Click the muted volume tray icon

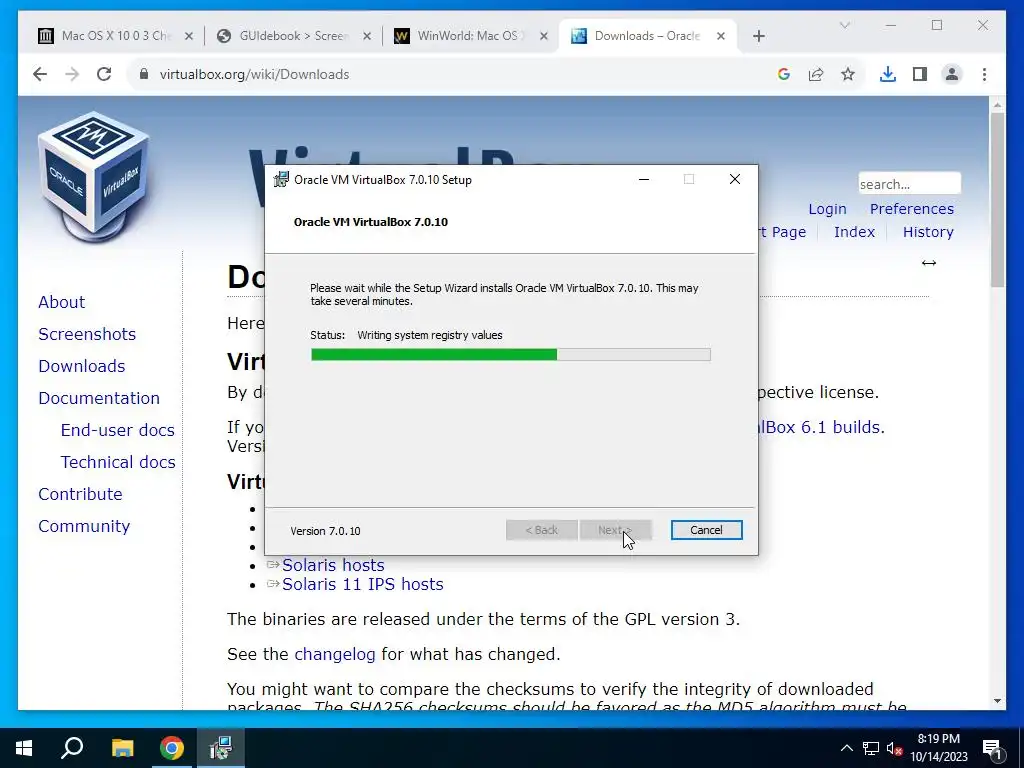(x=895, y=748)
